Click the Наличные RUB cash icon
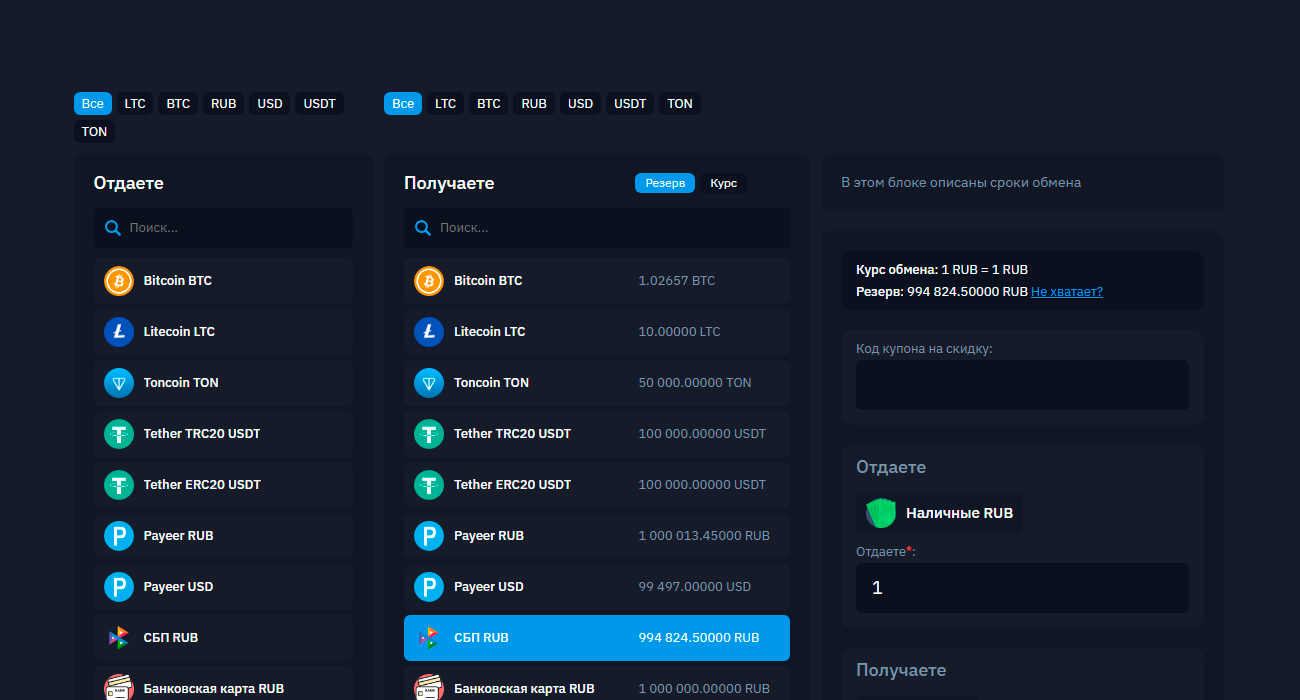 [881, 513]
